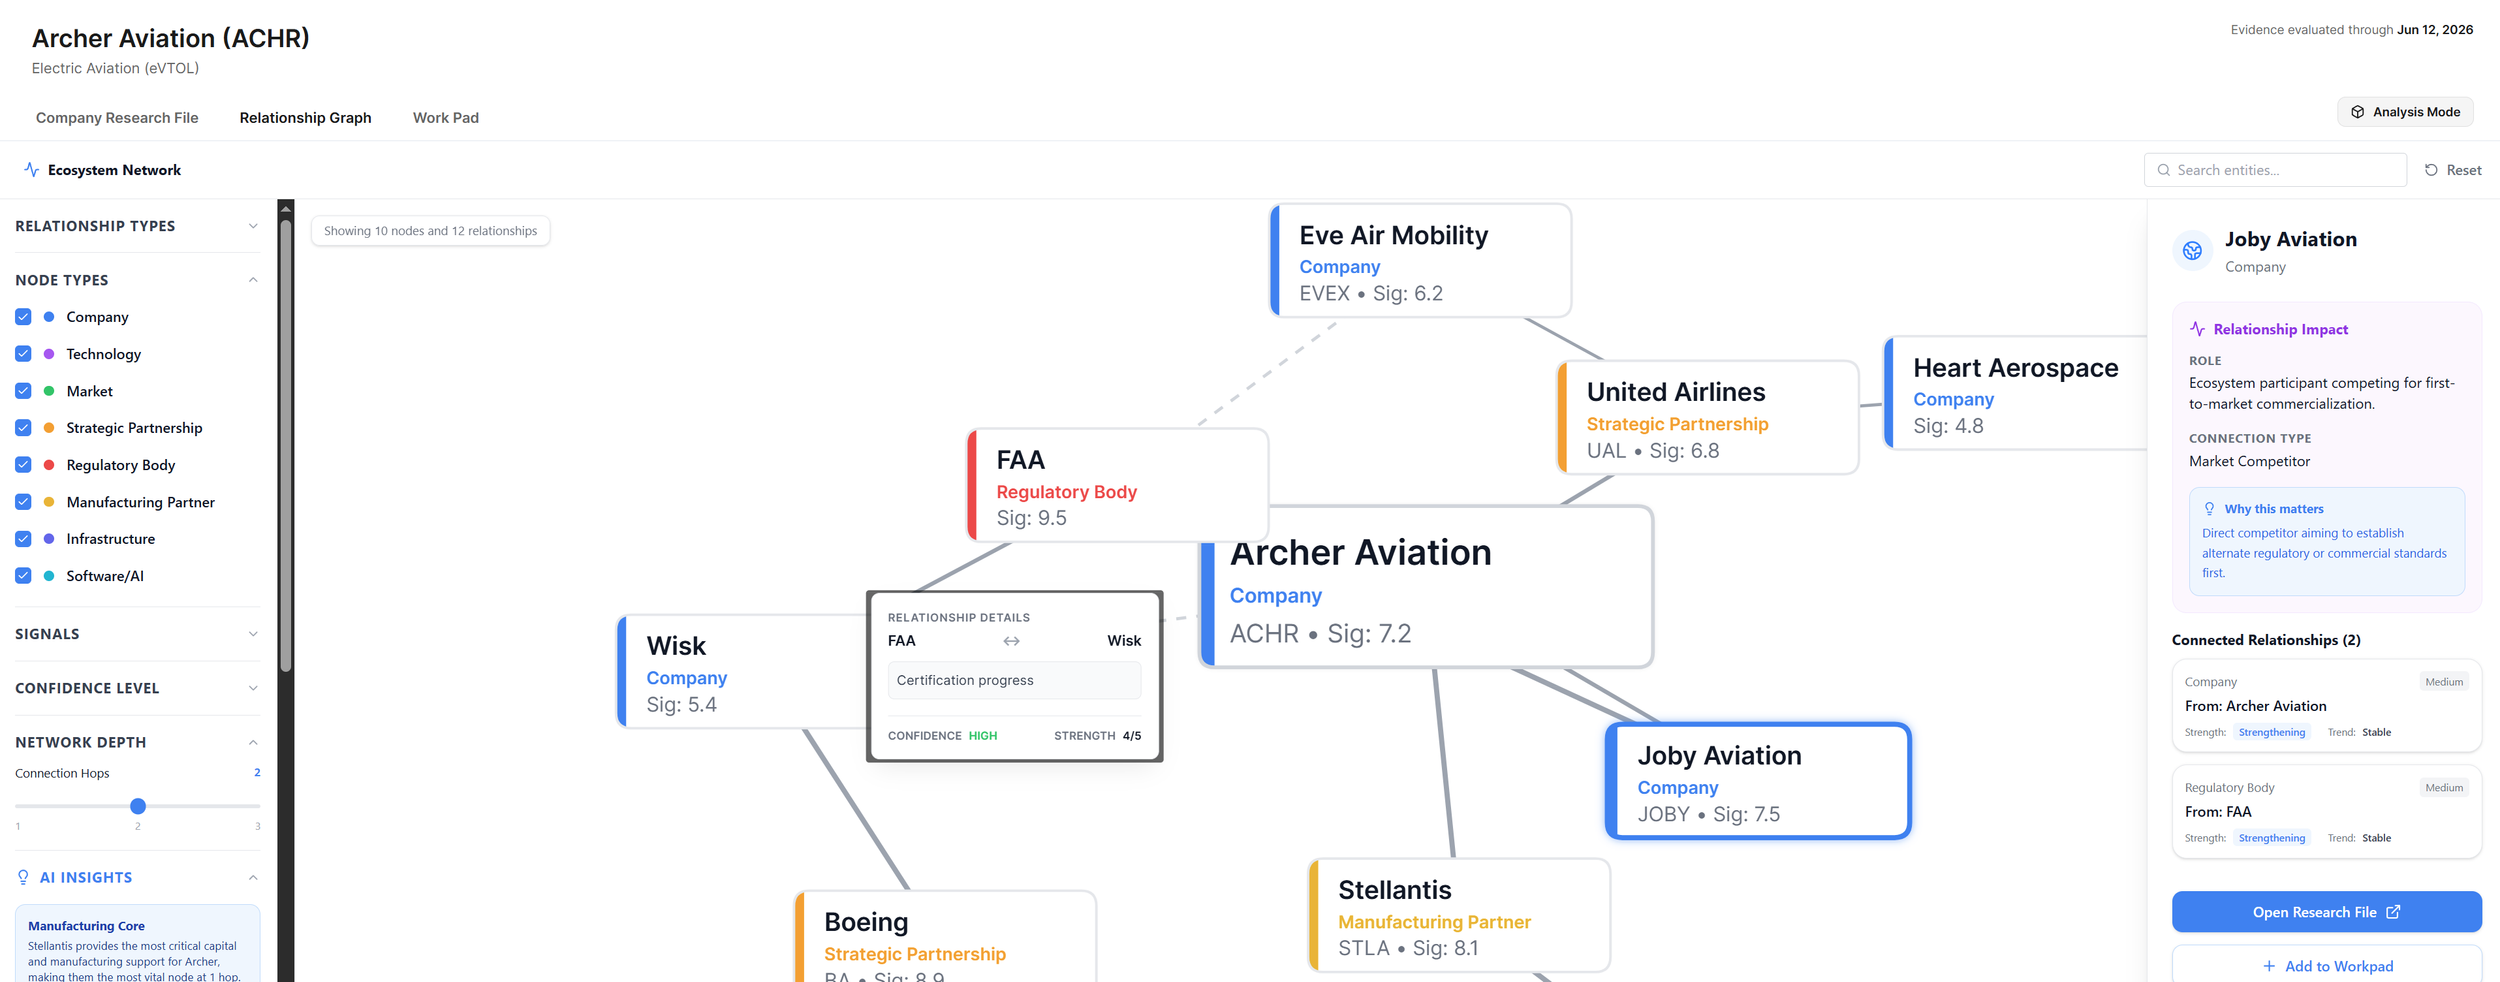The width and height of the screenshot is (2500, 982).
Task: Select the Heart Aerospace node
Action: tap(2015, 393)
